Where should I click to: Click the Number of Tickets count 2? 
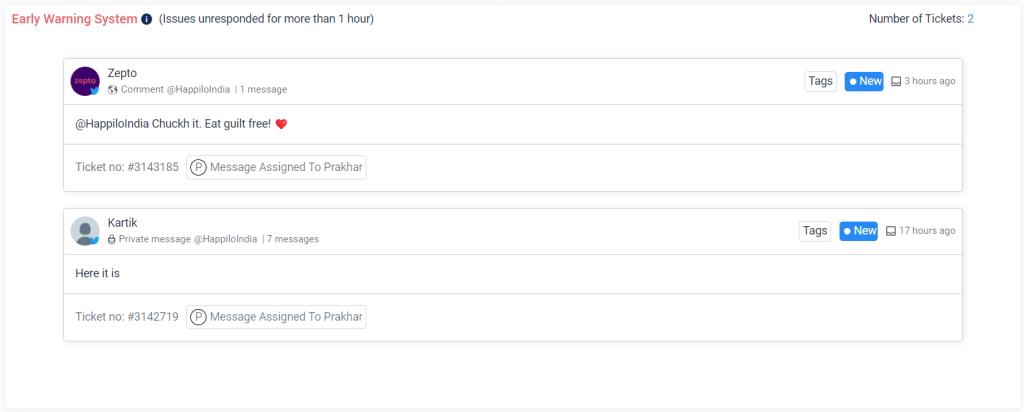click(970, 19)
